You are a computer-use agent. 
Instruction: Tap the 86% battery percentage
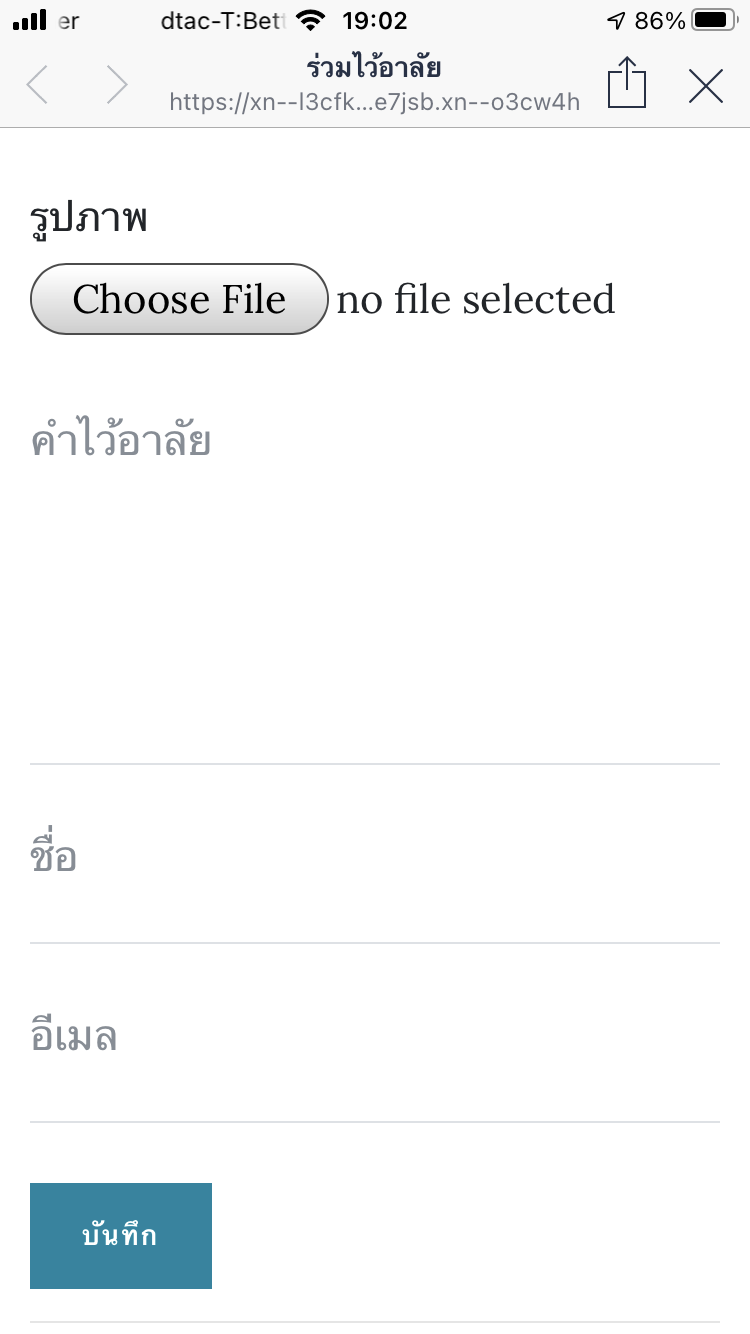click(660, 21)
